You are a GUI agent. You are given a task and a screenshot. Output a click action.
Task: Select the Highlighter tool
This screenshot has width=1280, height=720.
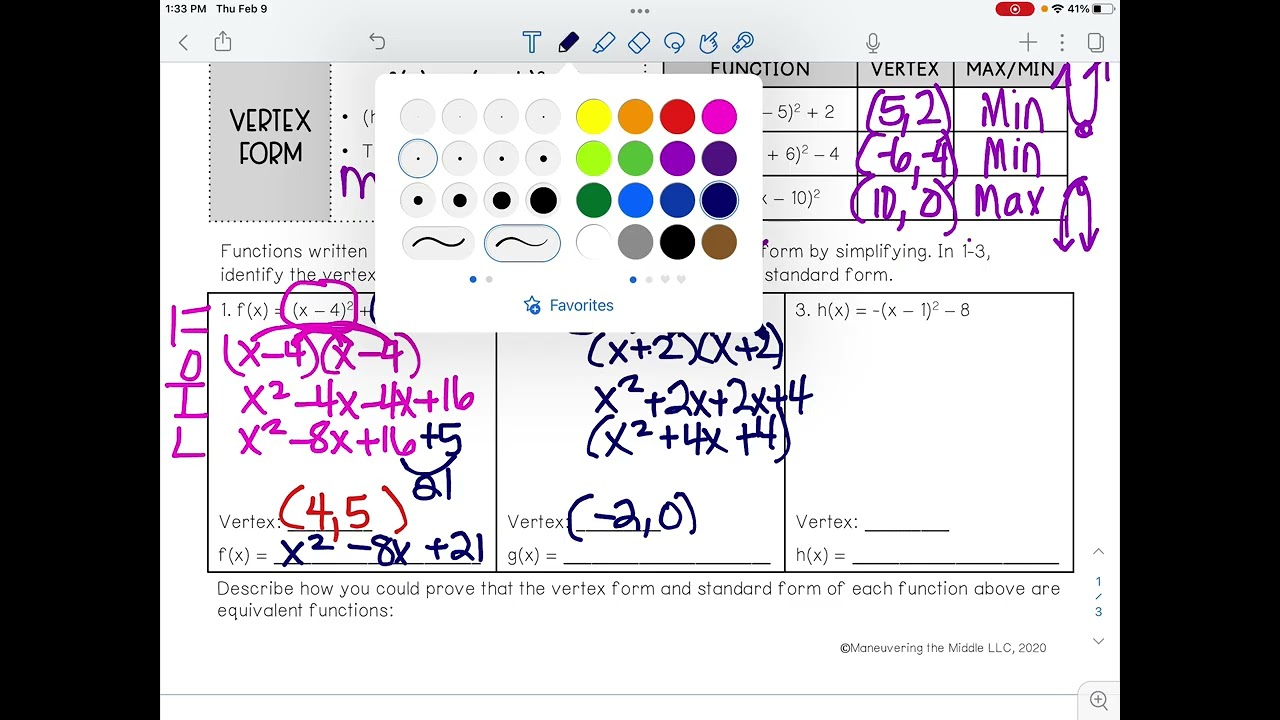(604, 42)
